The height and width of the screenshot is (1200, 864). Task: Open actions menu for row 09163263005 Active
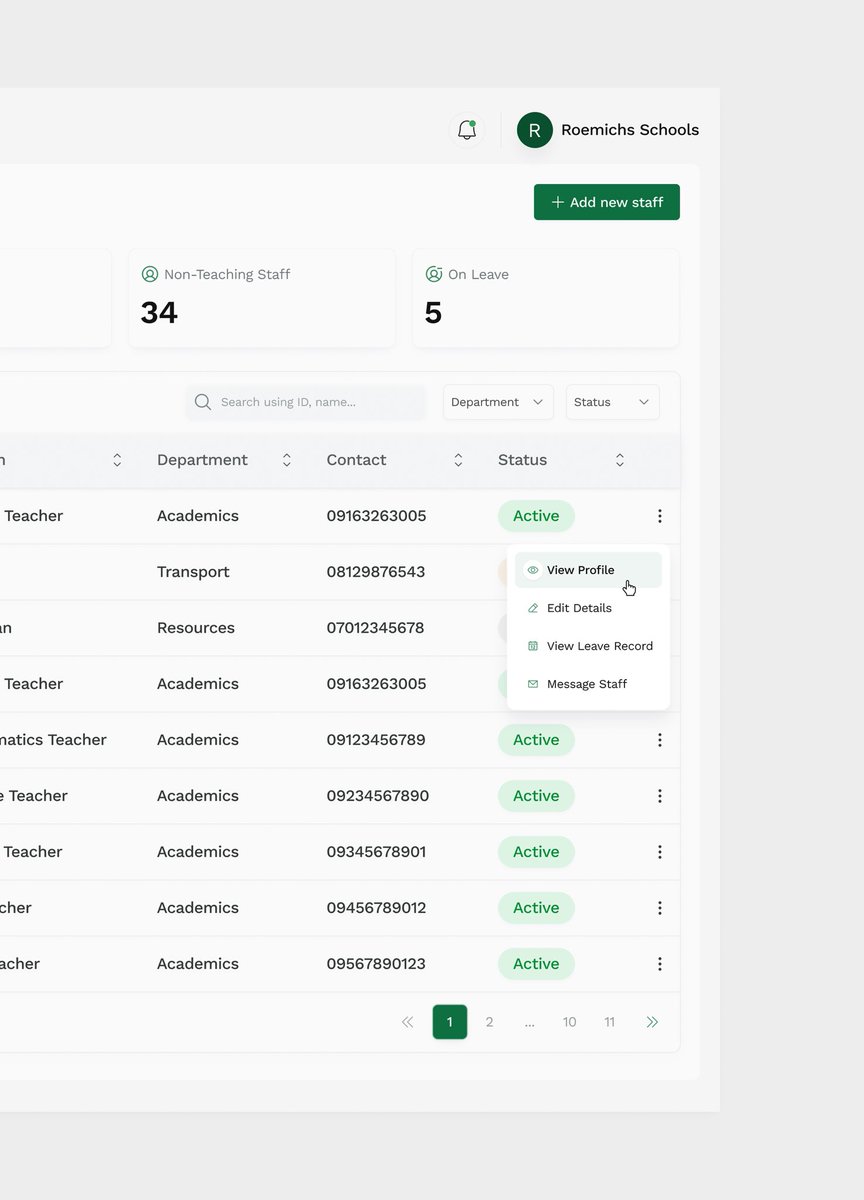tap(660, 516)
